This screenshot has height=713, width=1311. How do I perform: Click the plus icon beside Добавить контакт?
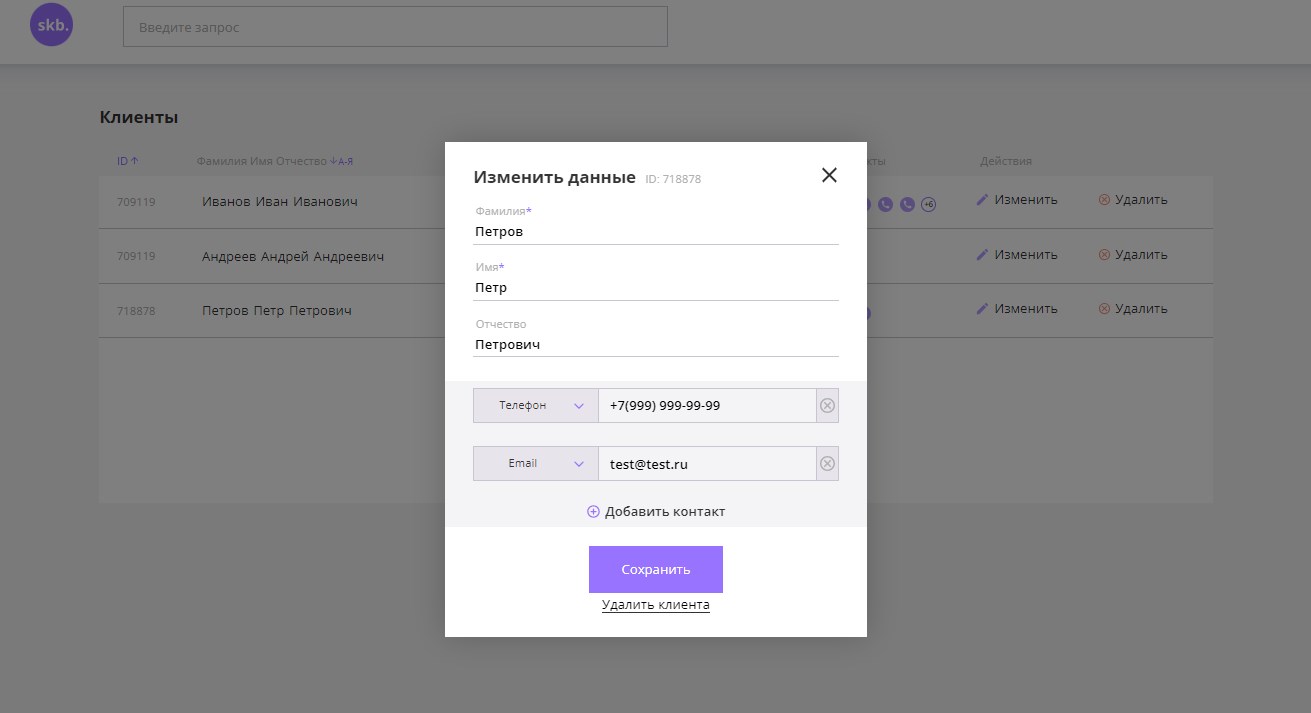tap(593, 511)
